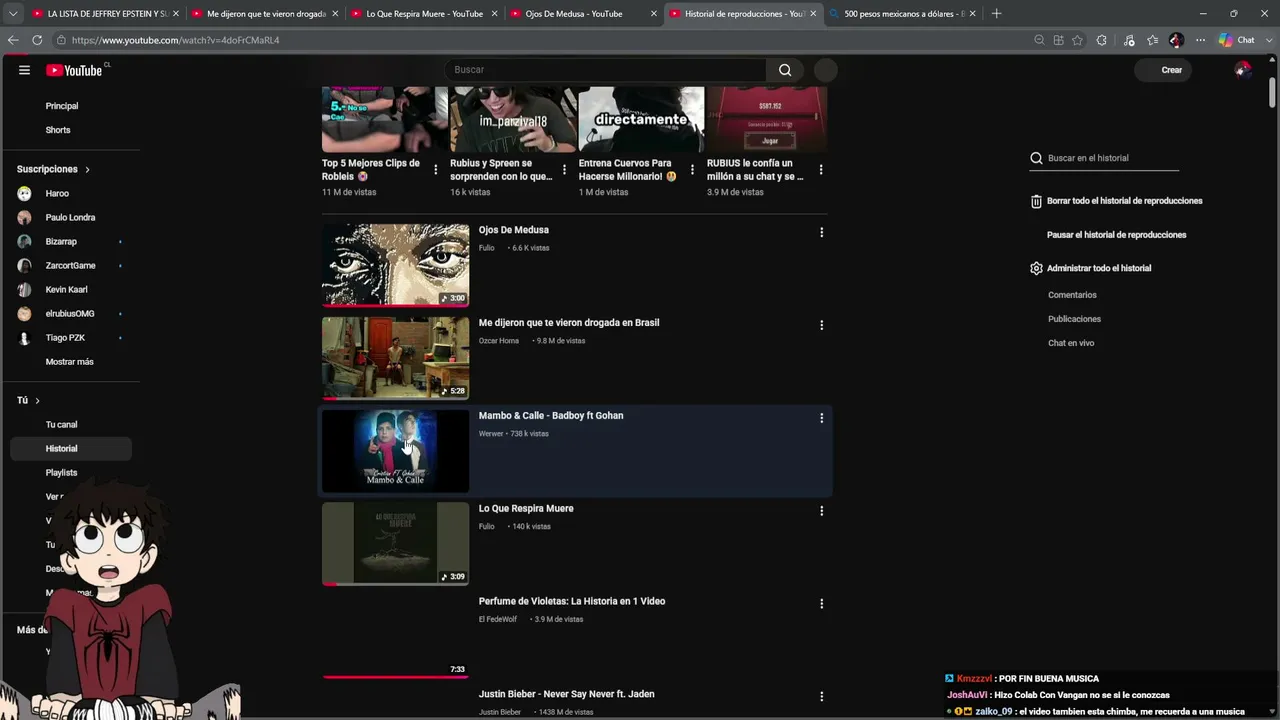1280x720 pixels.
Task: Open ZarcortGame channel avatar
Action: point(24,265)
